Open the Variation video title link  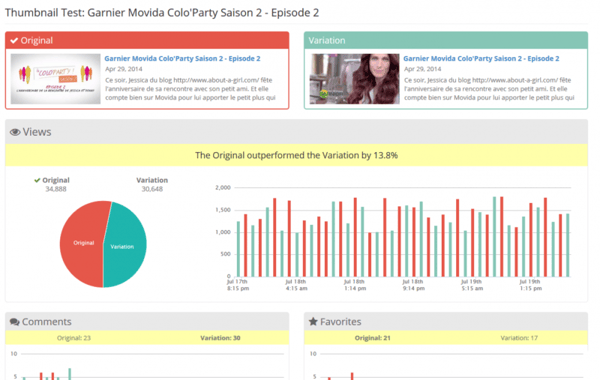481,59
